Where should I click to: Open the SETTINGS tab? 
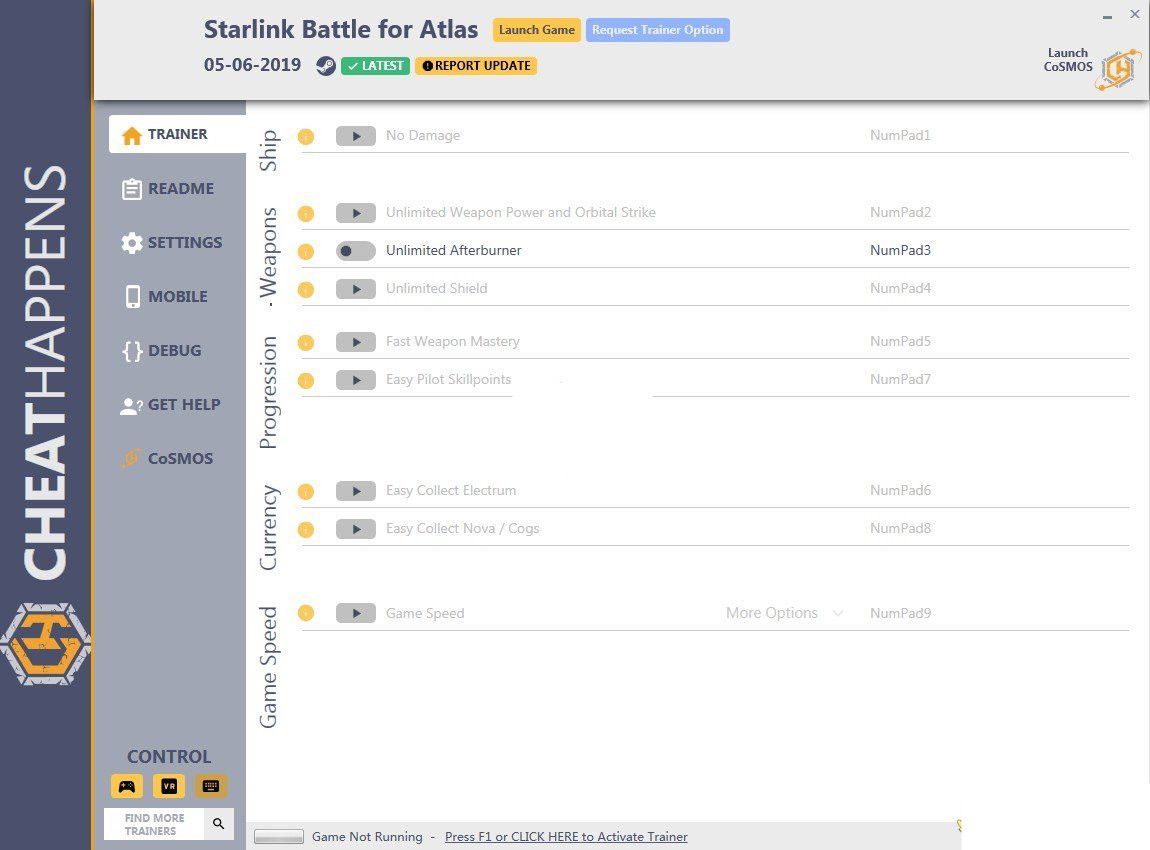[172, 243]
